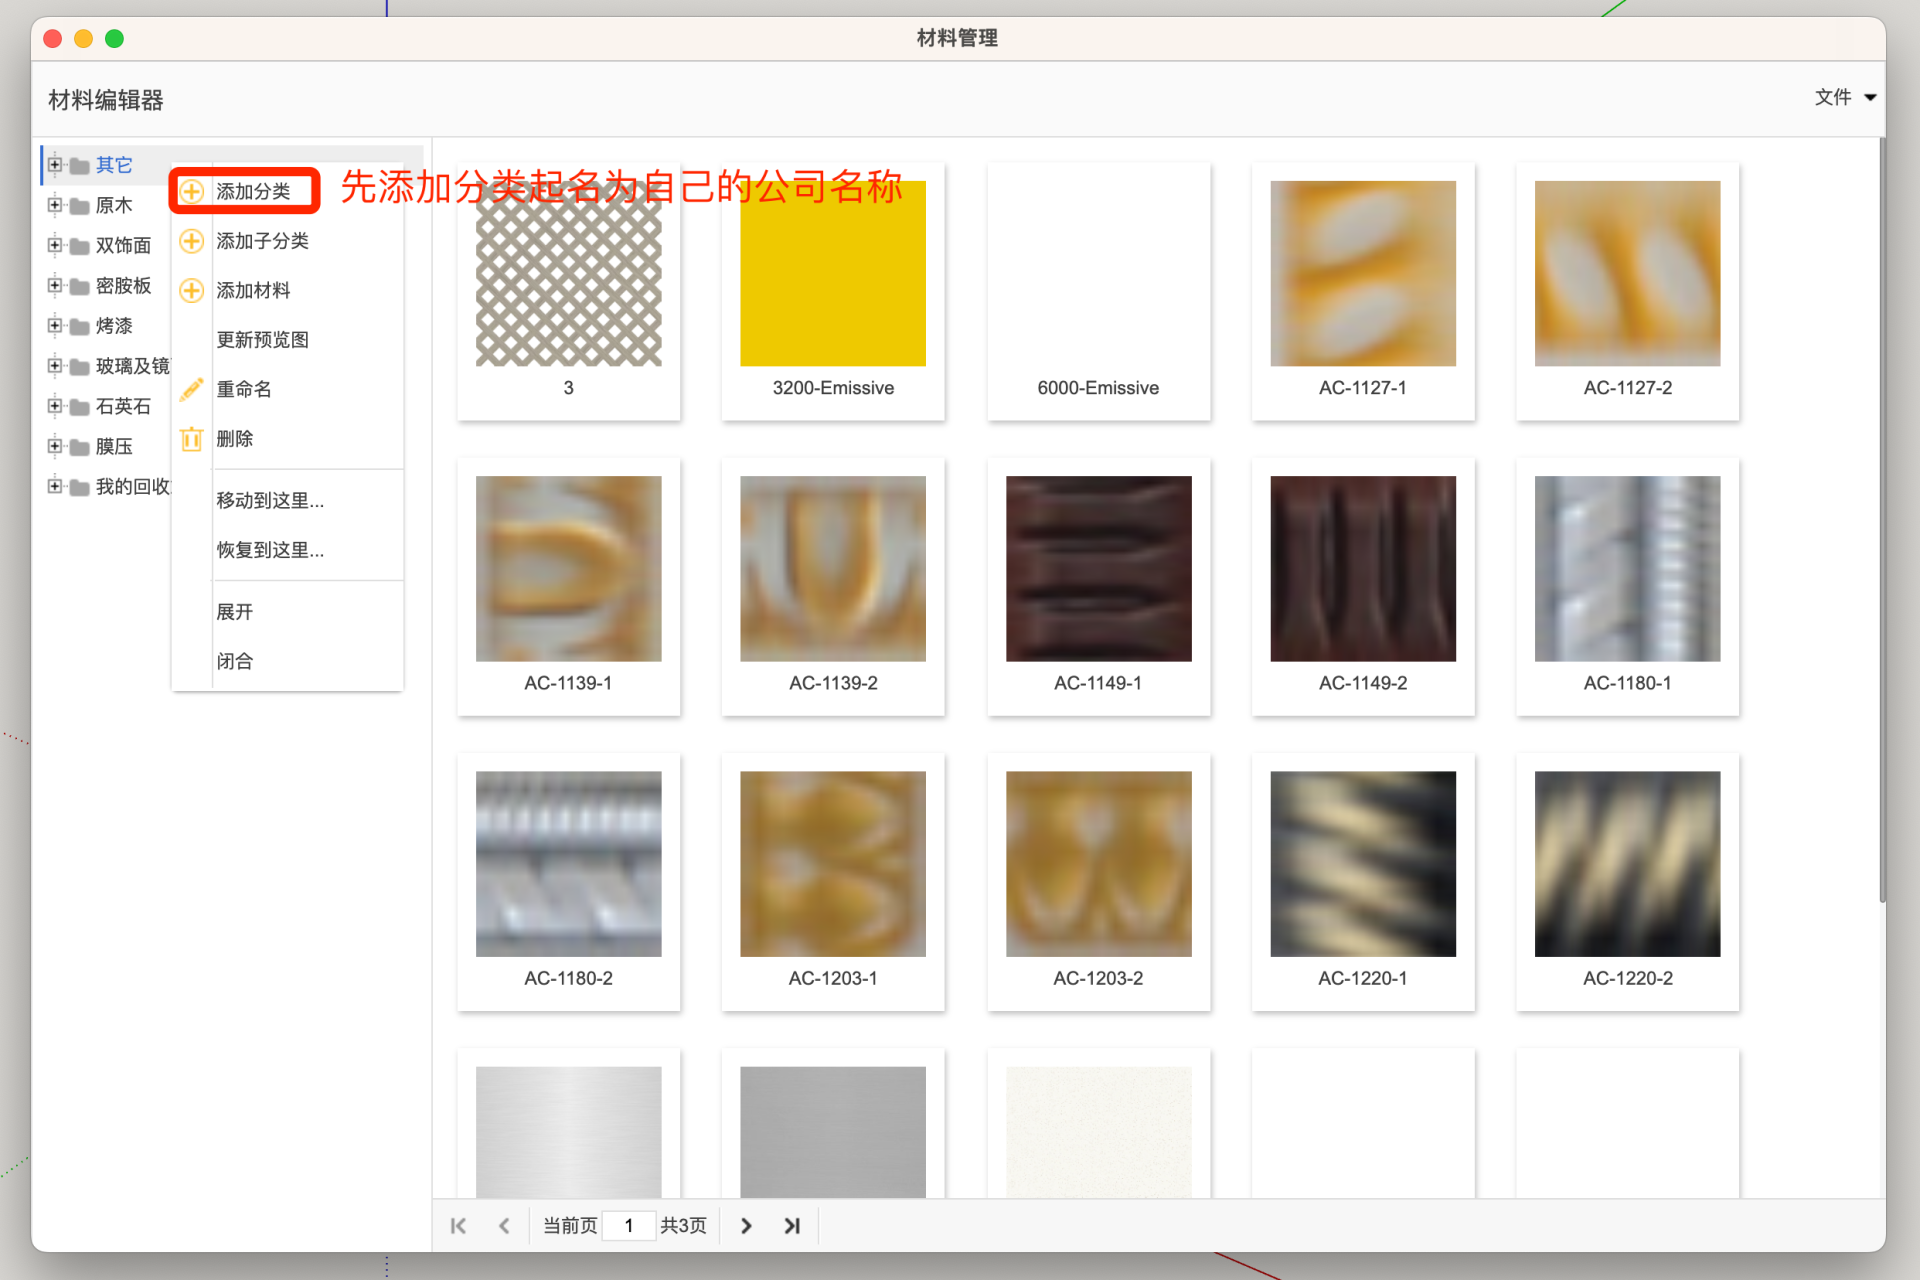Click folder icon of 石英石 category
This screenshot has width=1920, height=1280.
coord(80,407)
